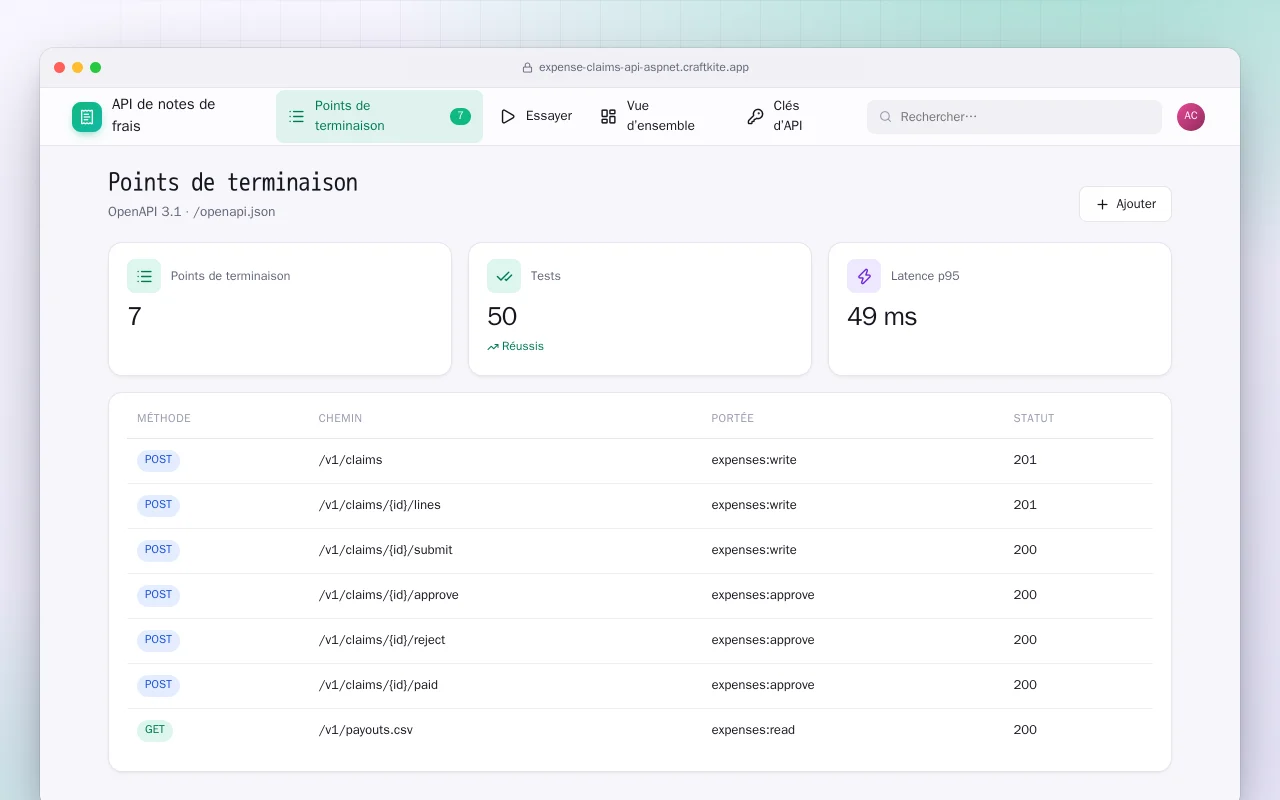This screenshot has height=800, width=1280.
Task: Click the STATUT column header
Action: [1034, 419]
